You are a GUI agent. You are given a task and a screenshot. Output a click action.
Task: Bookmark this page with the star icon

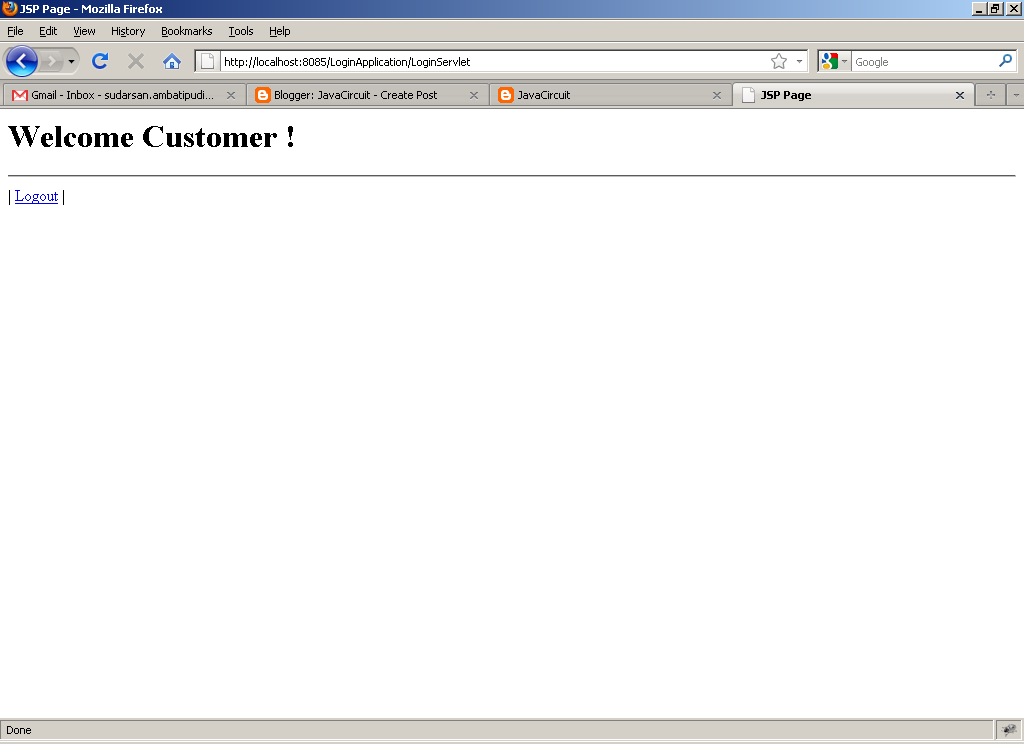pos(778,61)
